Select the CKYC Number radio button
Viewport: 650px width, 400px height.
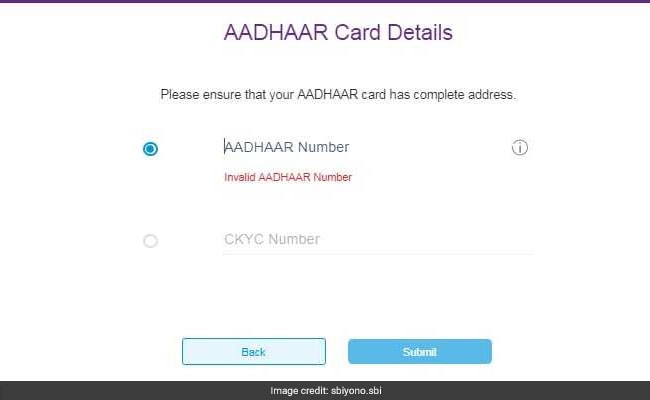150,241
